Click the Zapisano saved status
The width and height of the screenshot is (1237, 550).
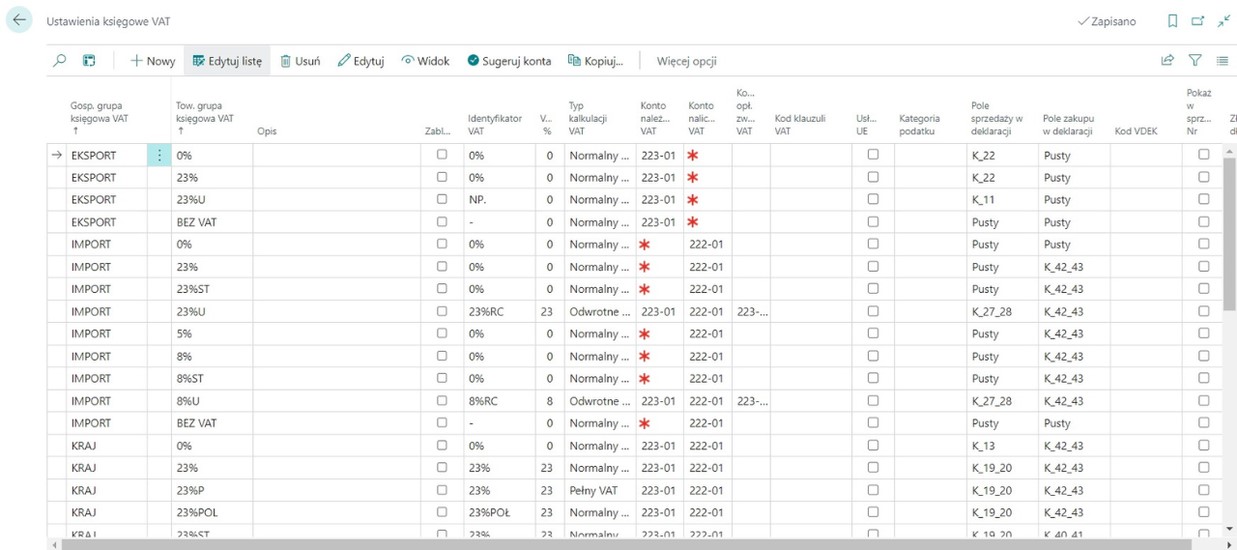[x=1107, y=21]
